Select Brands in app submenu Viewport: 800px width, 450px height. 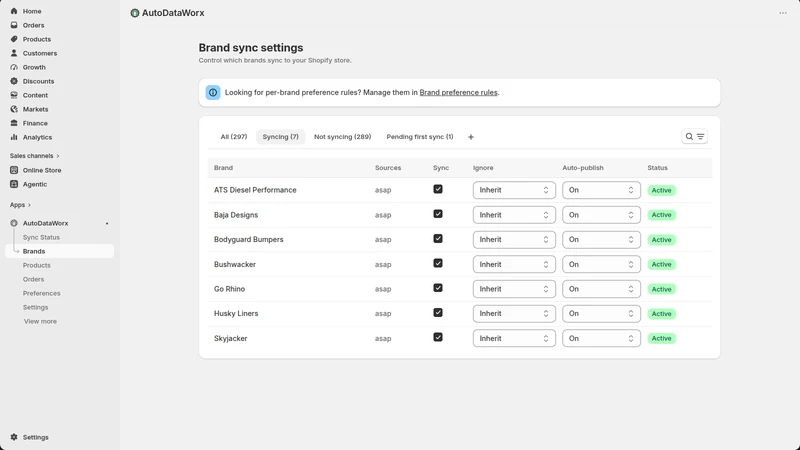[x=60, y=251]
